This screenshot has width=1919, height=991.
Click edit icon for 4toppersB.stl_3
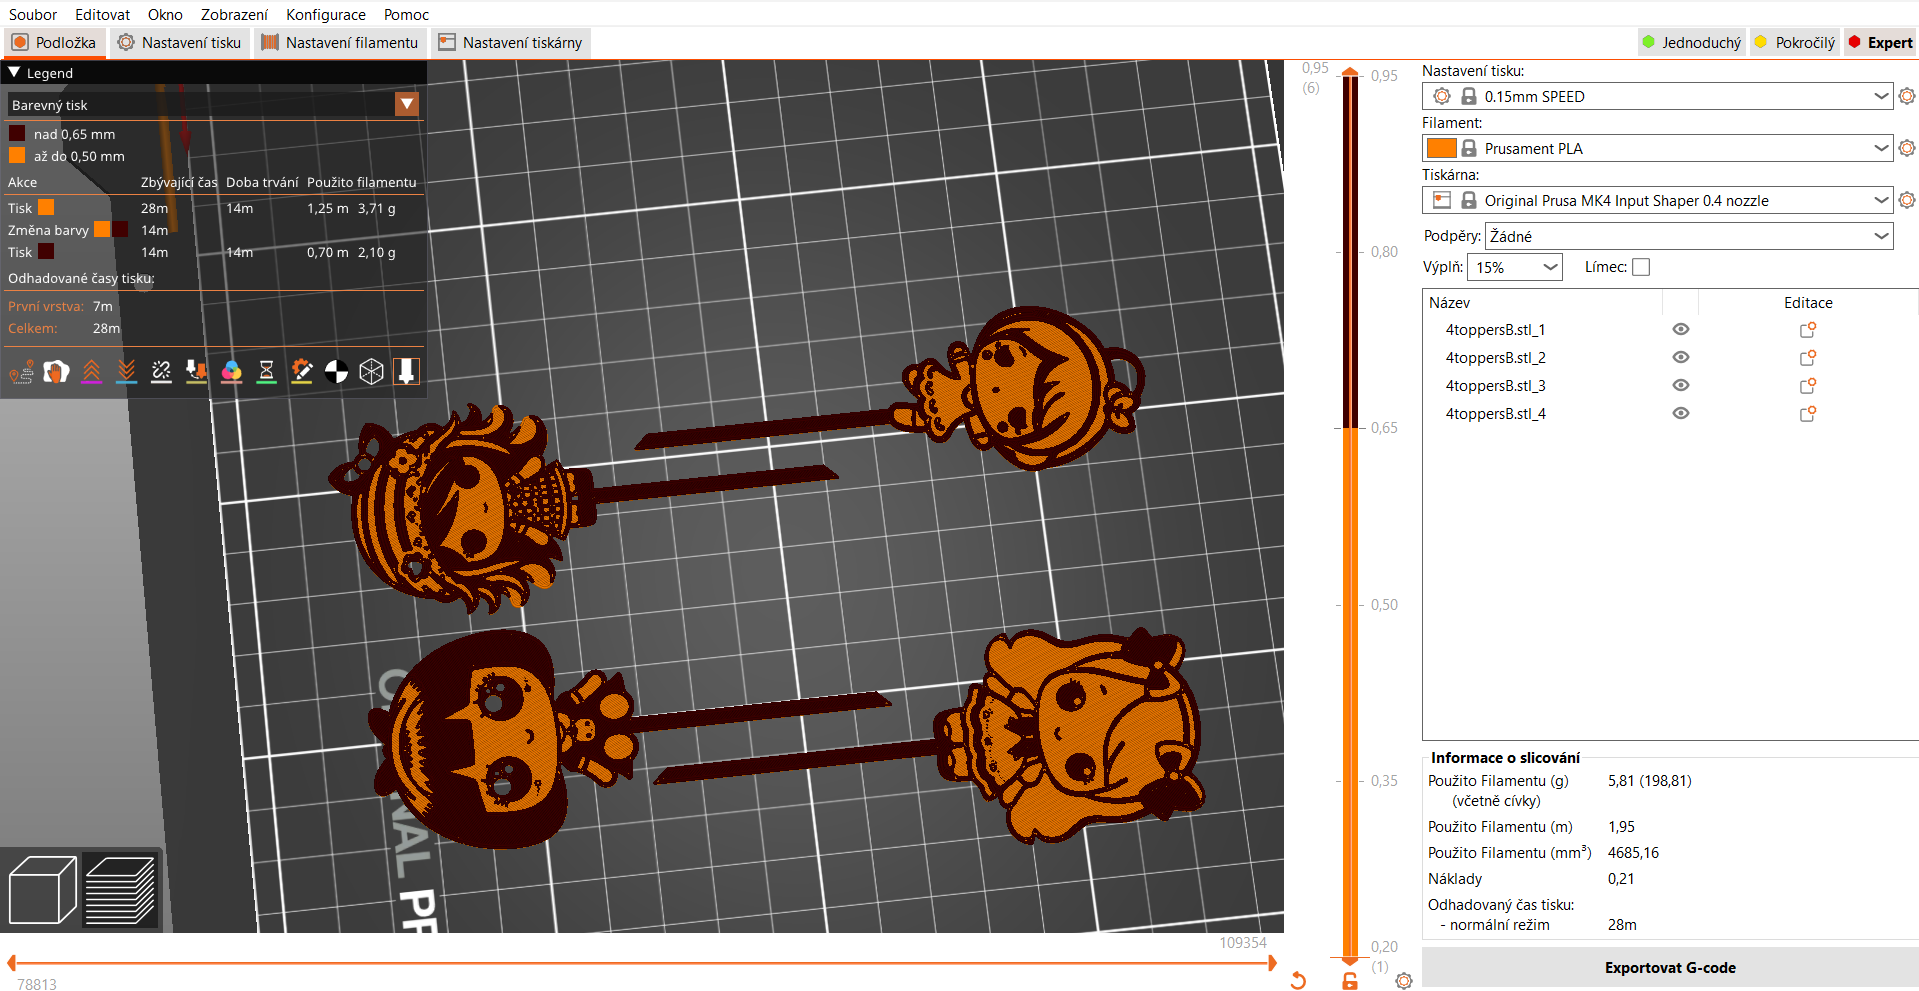point(1808,385)
